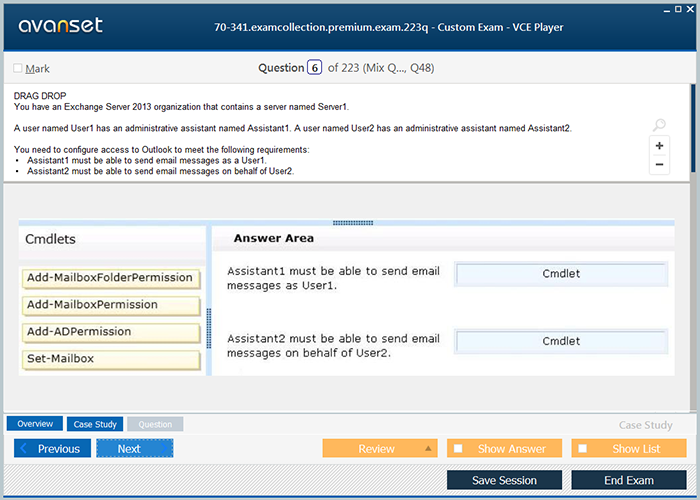The height and width of the screenshot is (500, 700).
Task: Click the magnifier search icon
Action: pos(659,125)
